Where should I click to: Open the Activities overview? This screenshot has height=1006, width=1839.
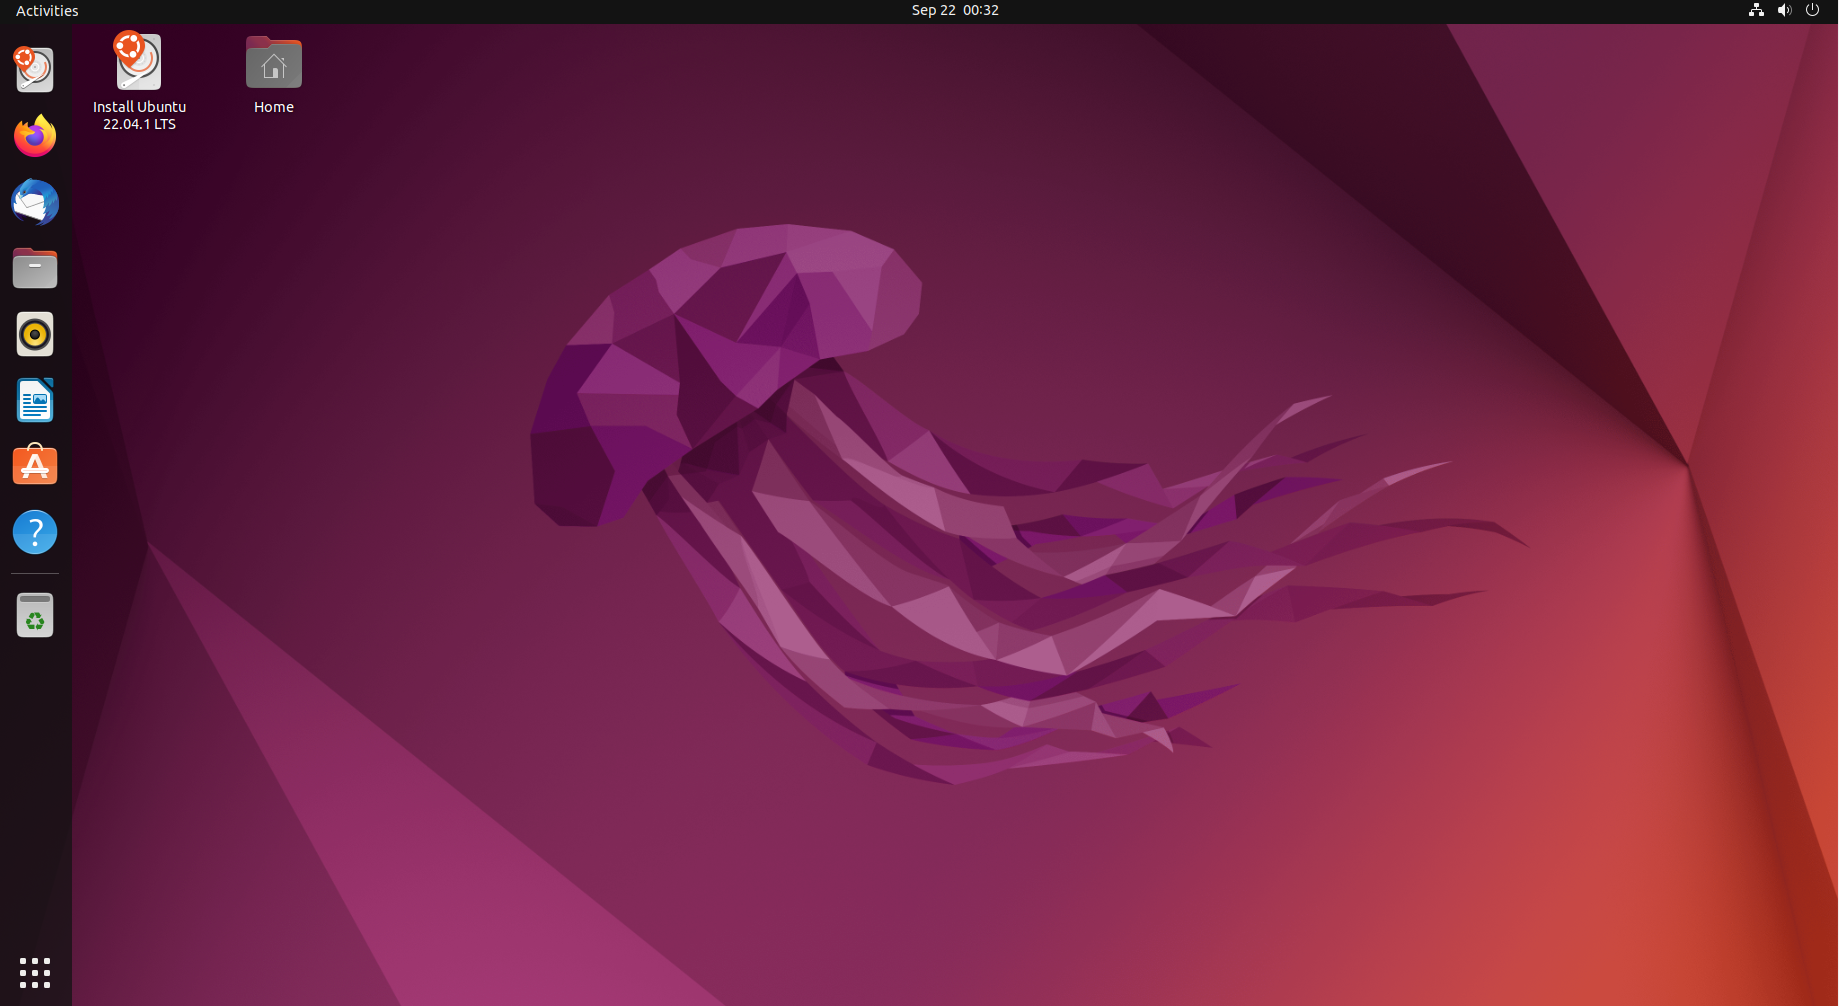tap(47, 10)
